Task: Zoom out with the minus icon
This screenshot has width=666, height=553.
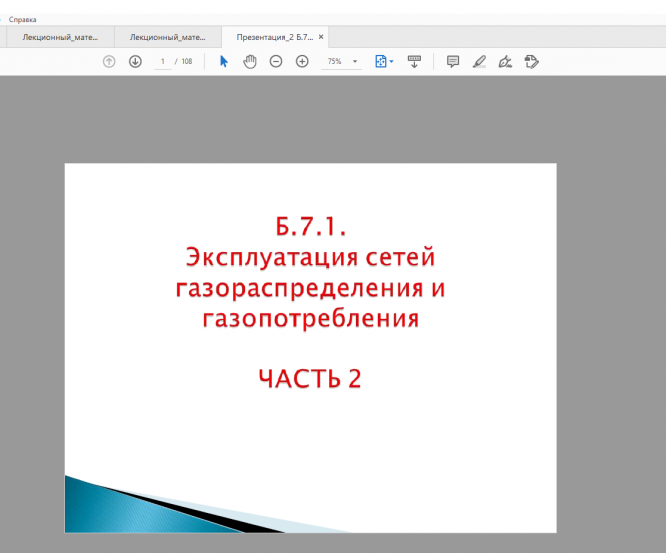Action: [x=276, y=62]
